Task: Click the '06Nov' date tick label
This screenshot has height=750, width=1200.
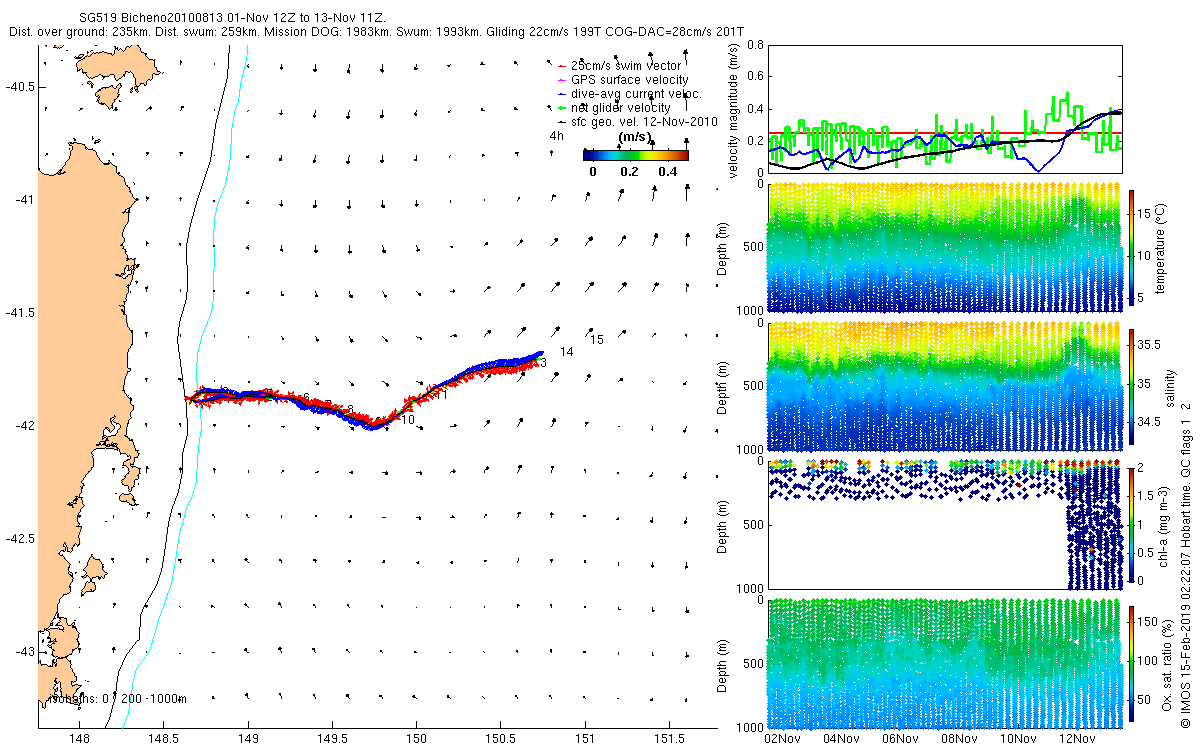Action: (900, 738)
